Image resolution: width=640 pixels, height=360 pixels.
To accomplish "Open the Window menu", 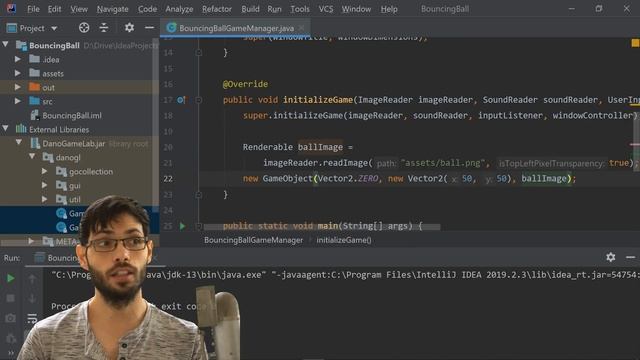I will click(x=356, y=9).
